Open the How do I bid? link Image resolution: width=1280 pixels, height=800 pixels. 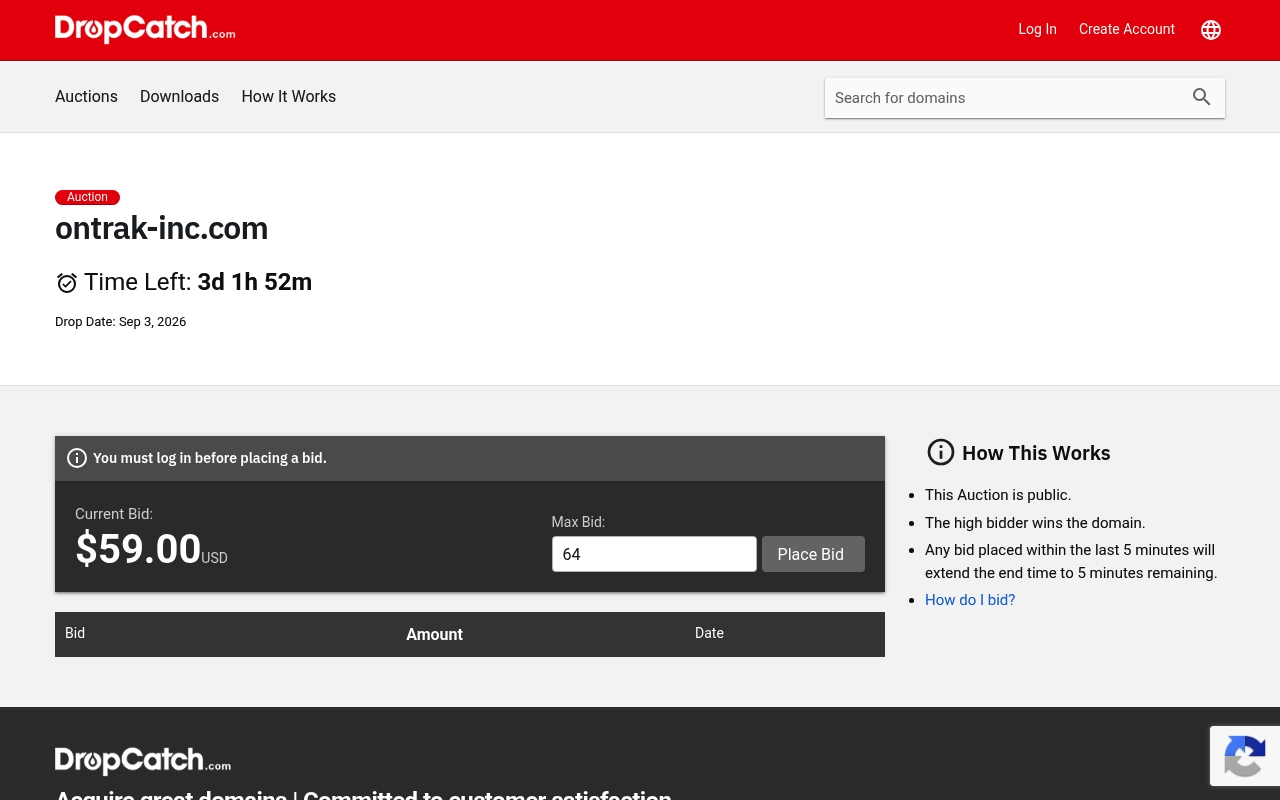970,600
